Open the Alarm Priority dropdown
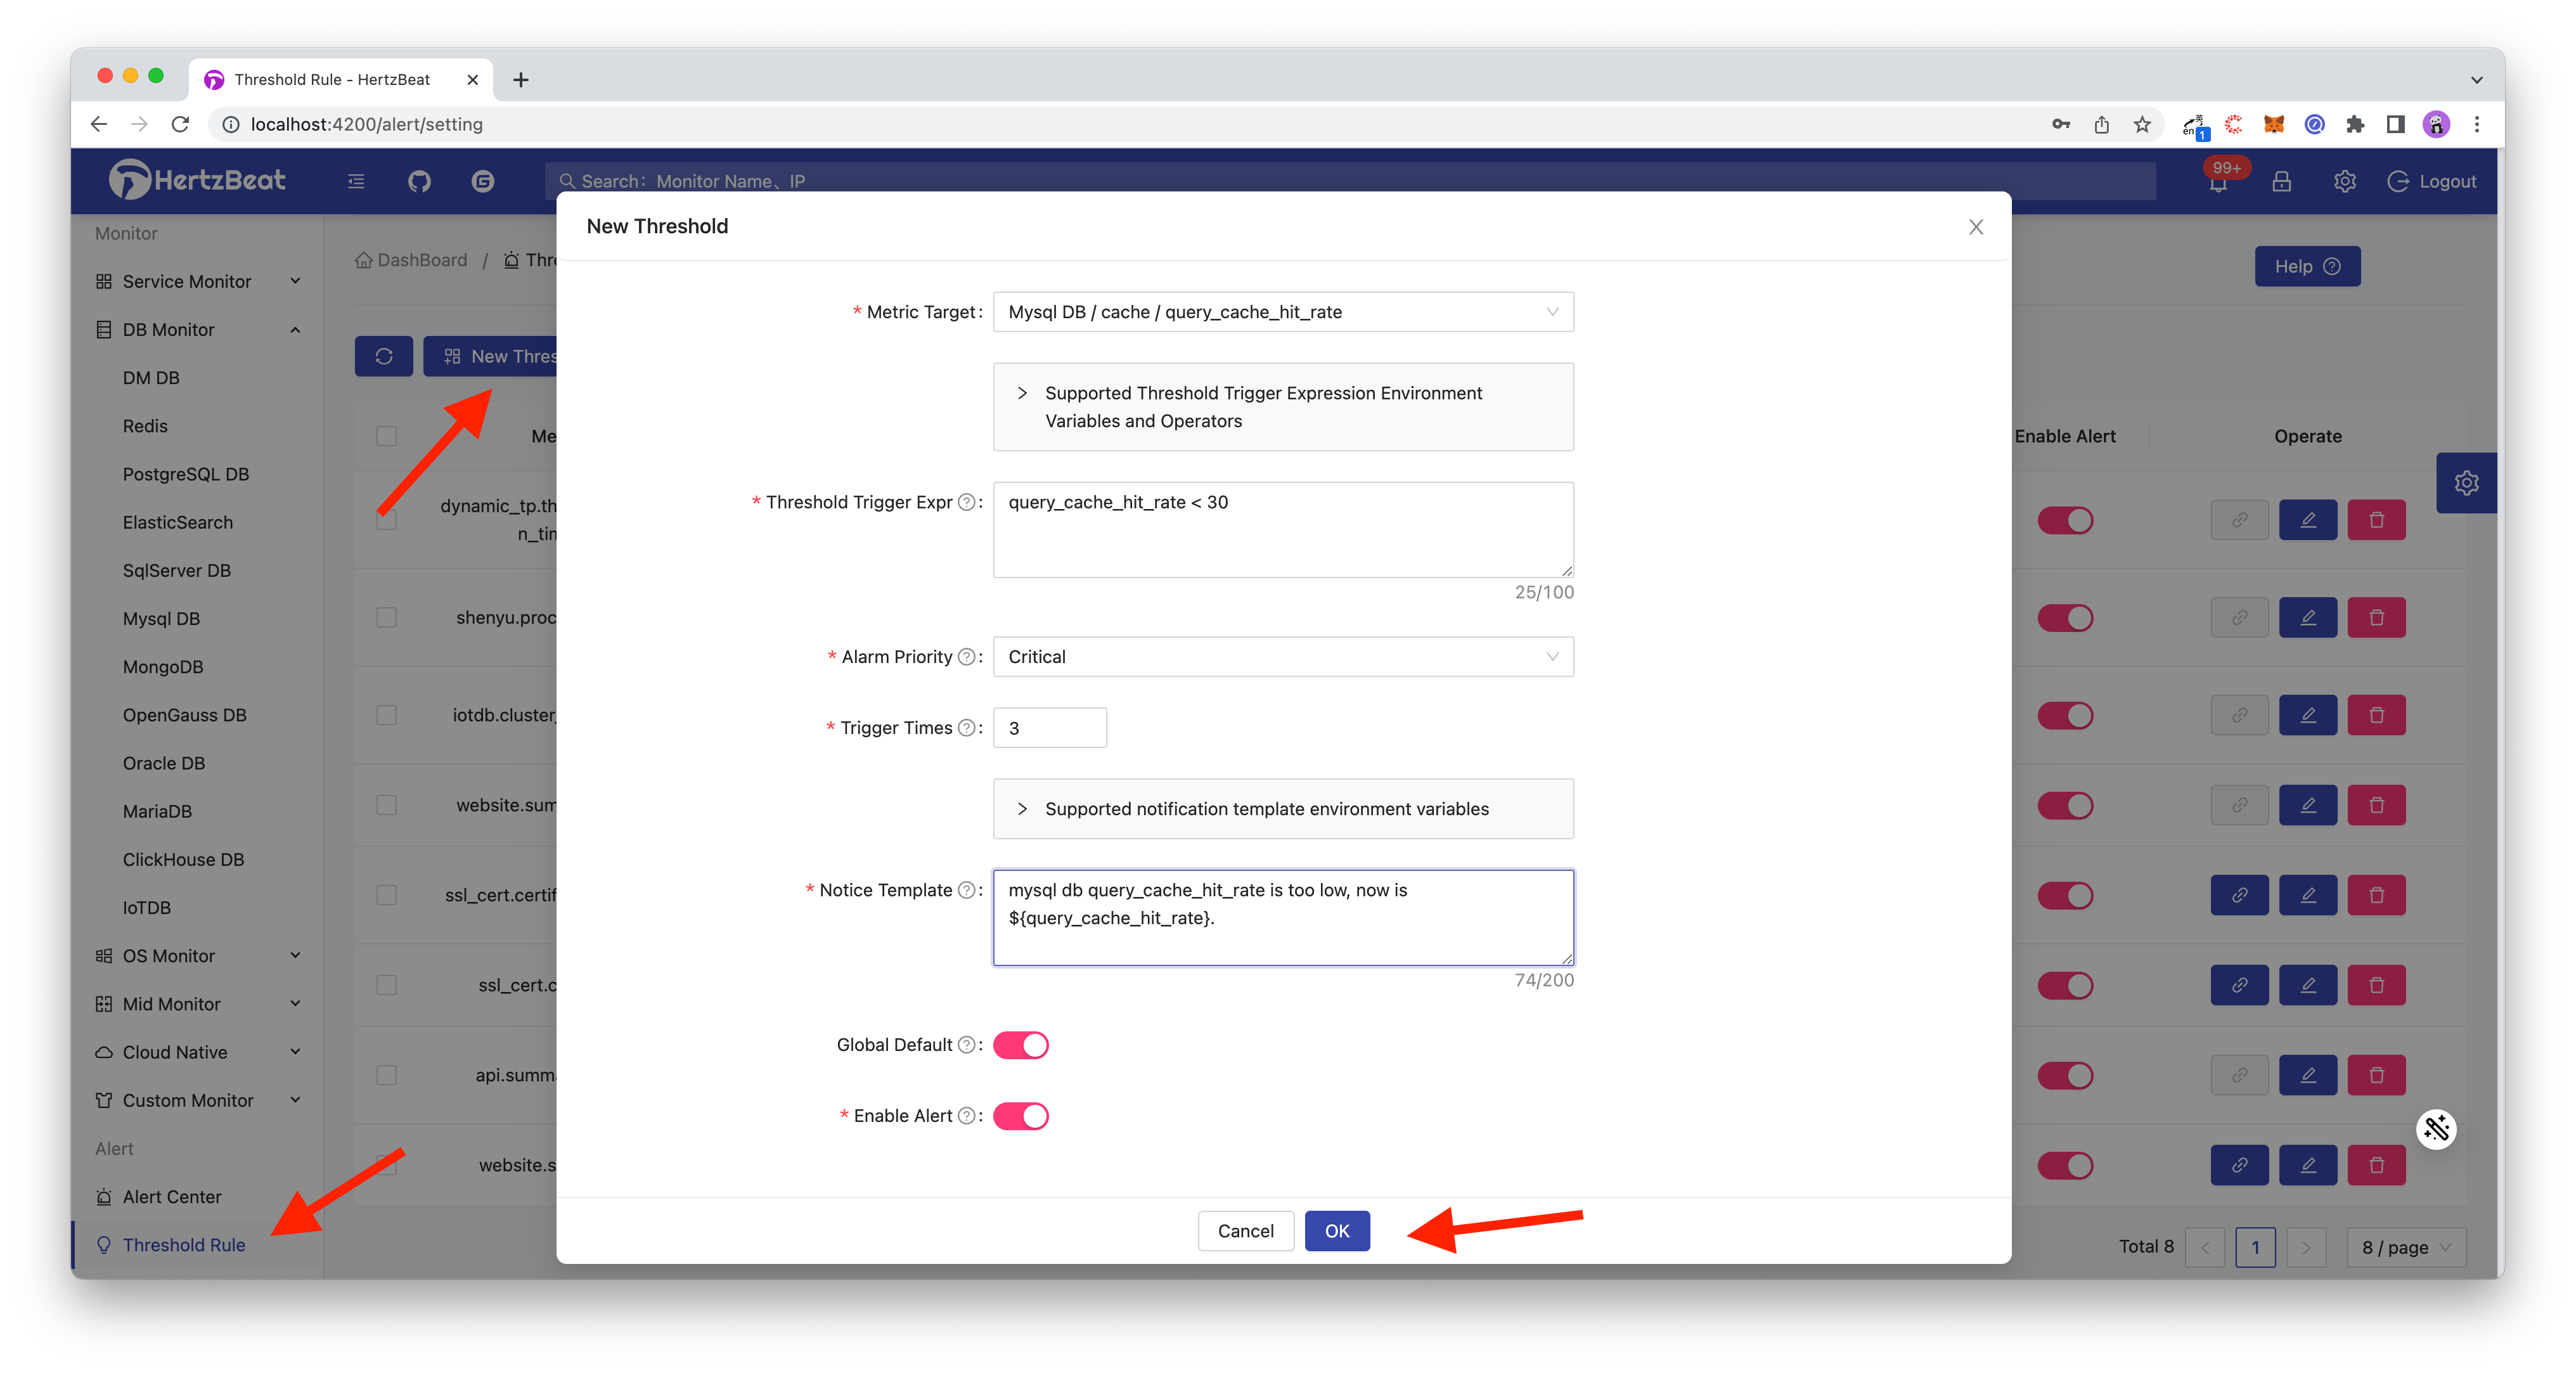Image resolution: width=2576 pixels, height=1373 pixels. pos(1280,657)
